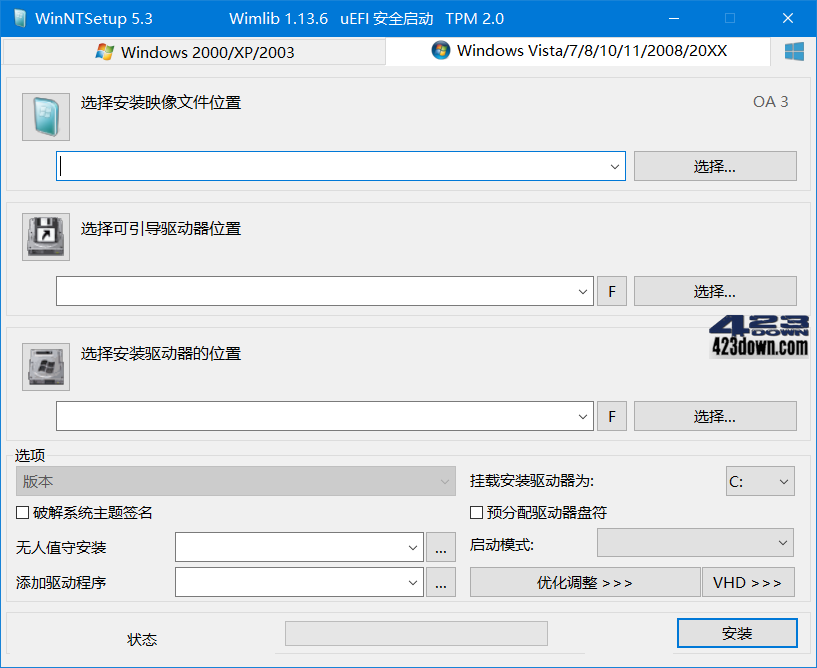
Task: Expand the 启动模式 boot mode dropdown
Action: [694, 542]
